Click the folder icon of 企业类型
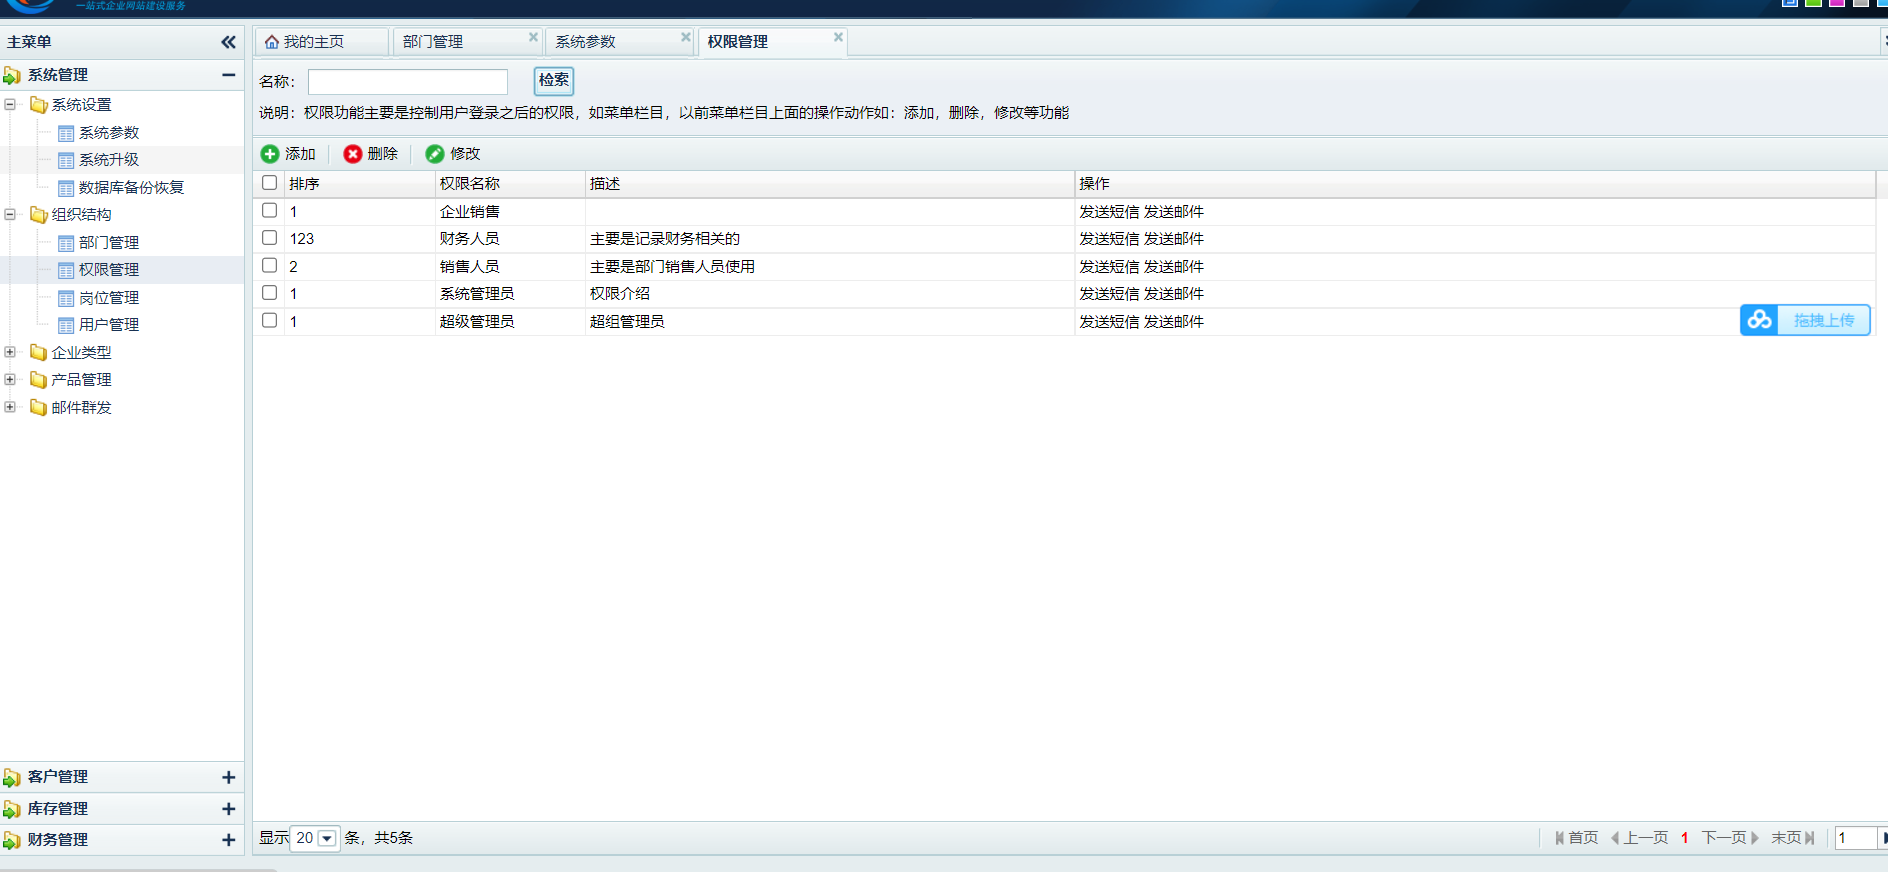This screenshot has width=1888, height=872. click(39, 352)
